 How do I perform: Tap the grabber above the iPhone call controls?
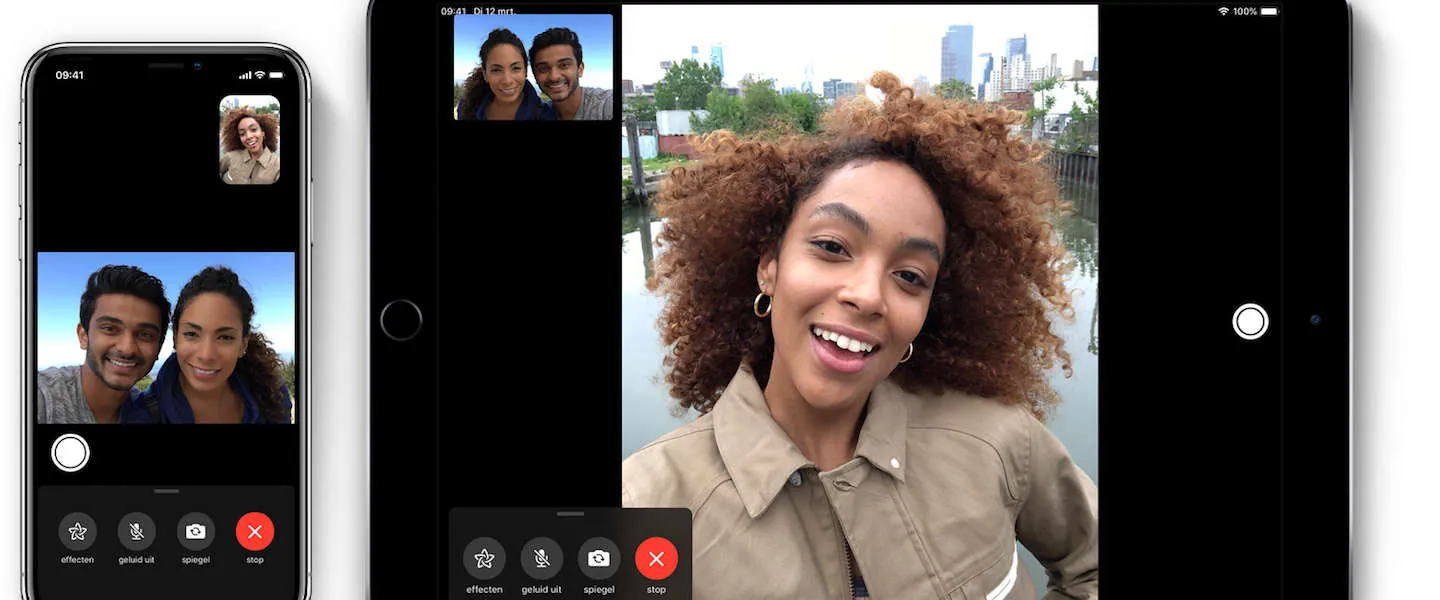(165, 491)
